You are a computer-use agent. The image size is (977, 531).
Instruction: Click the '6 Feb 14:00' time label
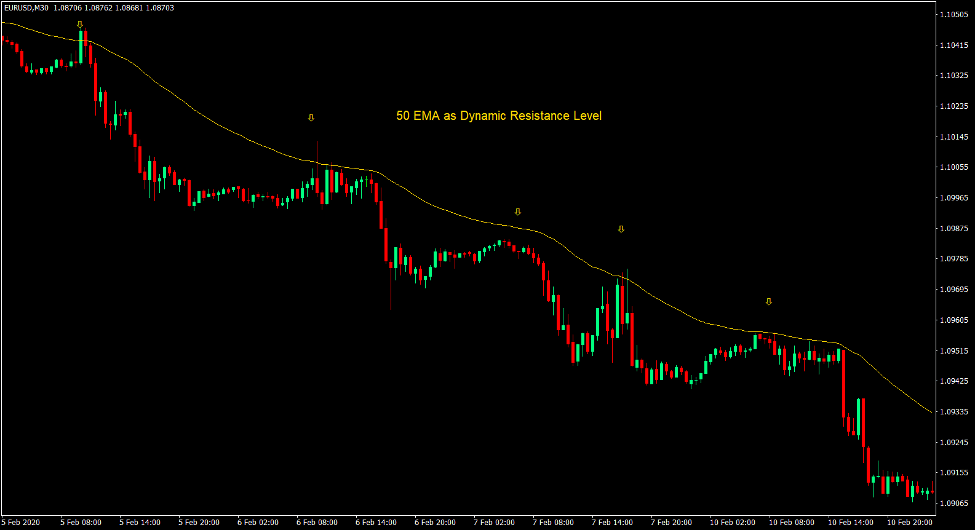point(376,522)
